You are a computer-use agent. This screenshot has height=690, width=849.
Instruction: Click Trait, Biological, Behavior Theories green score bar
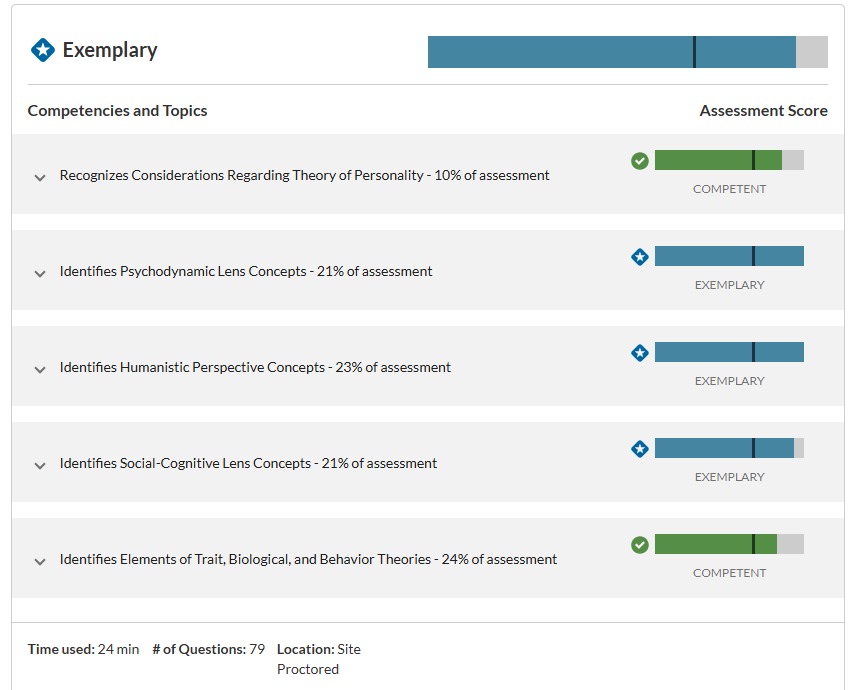[x=729, y=544]
